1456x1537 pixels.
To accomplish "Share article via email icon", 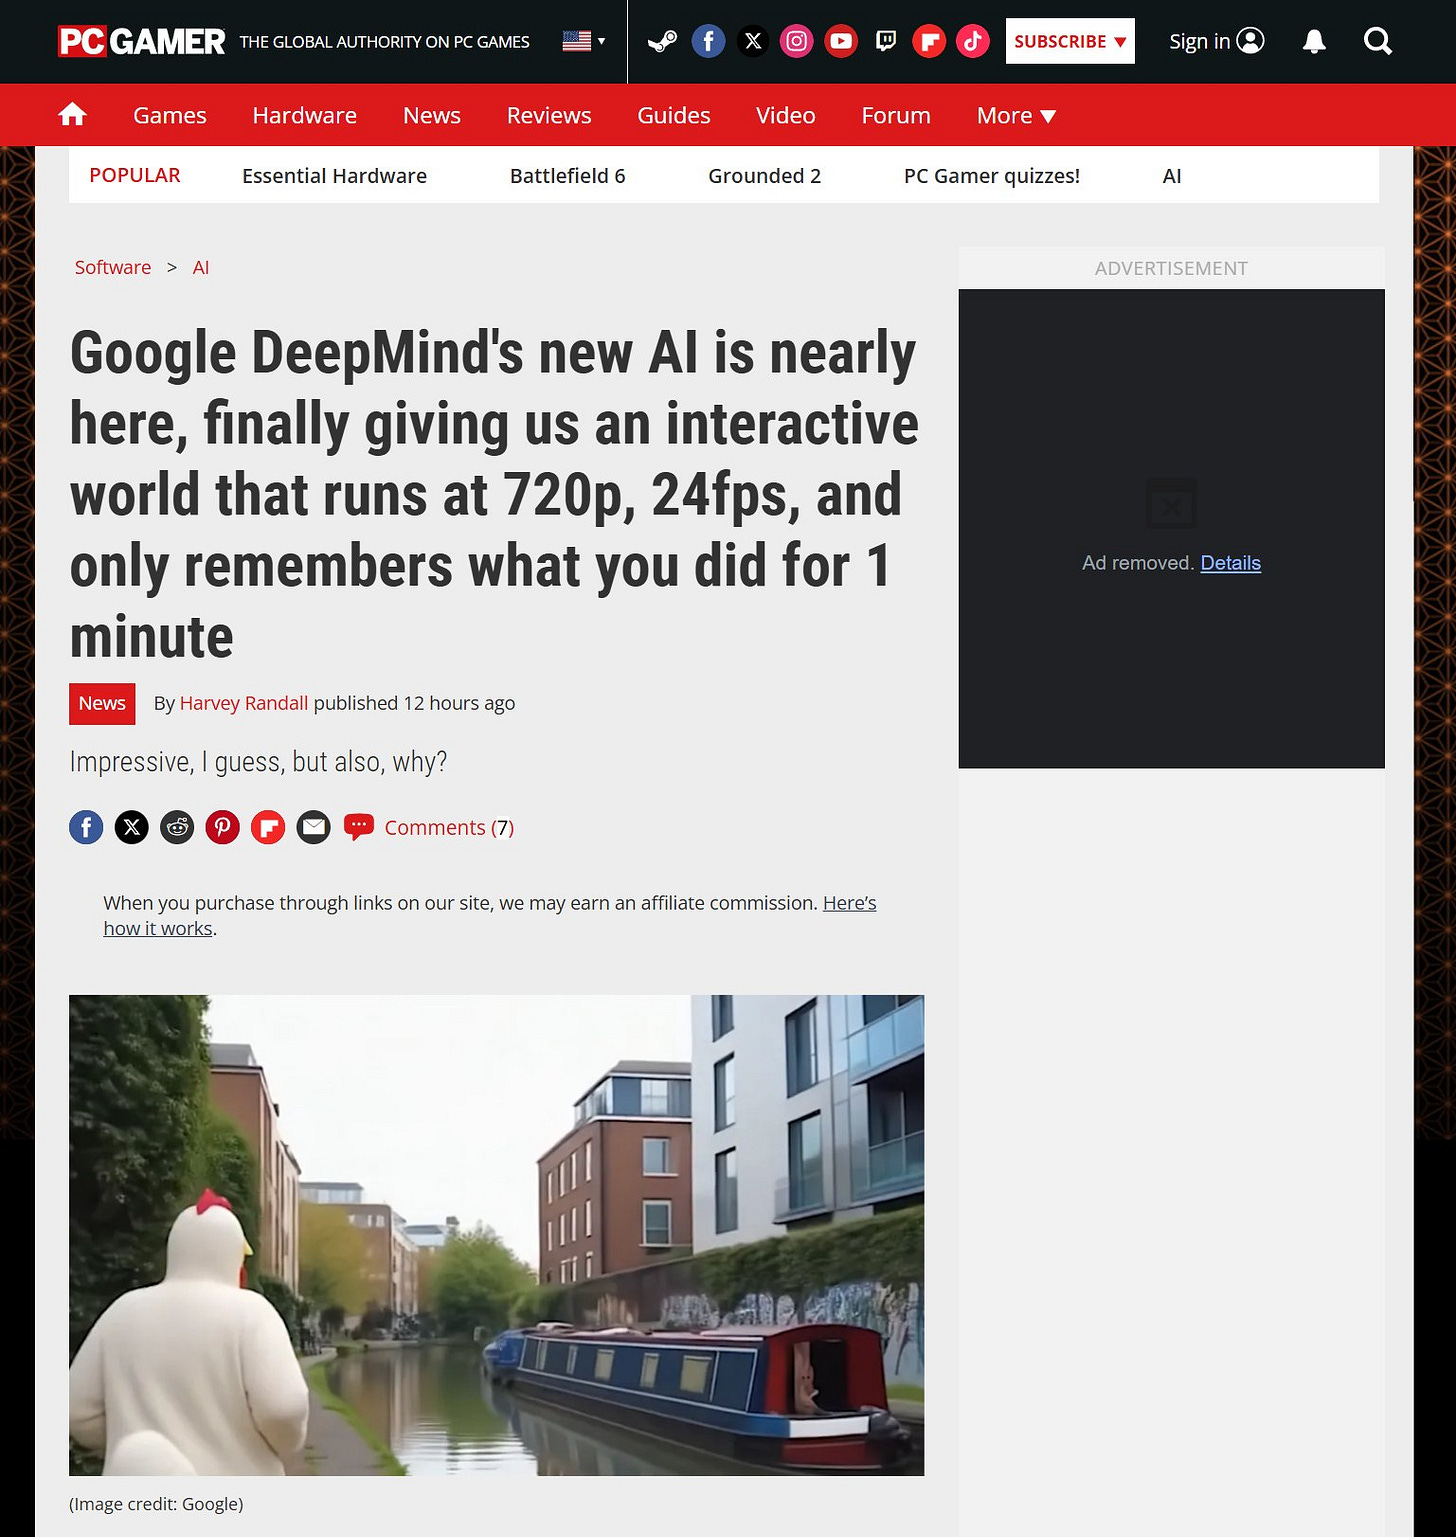I will 313,827.
